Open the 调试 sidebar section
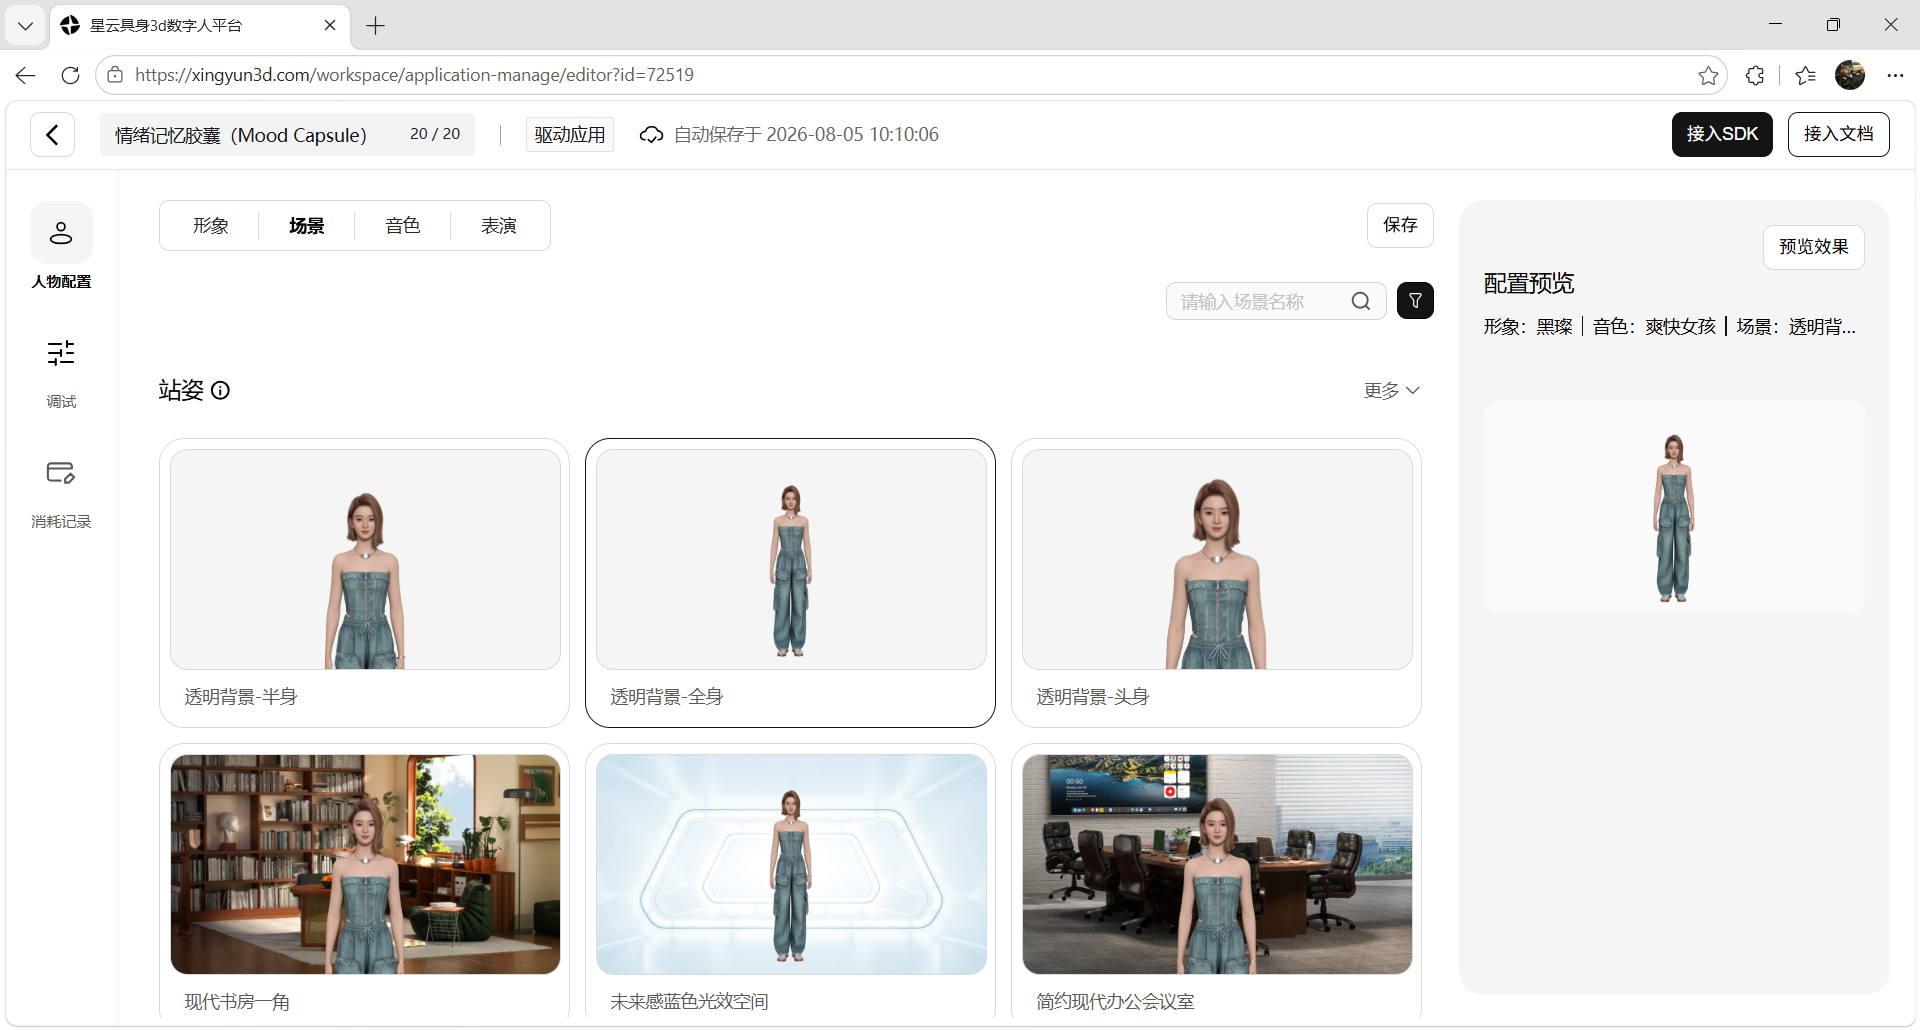The image size is (1920, 1030). click(x=61, y=373)
